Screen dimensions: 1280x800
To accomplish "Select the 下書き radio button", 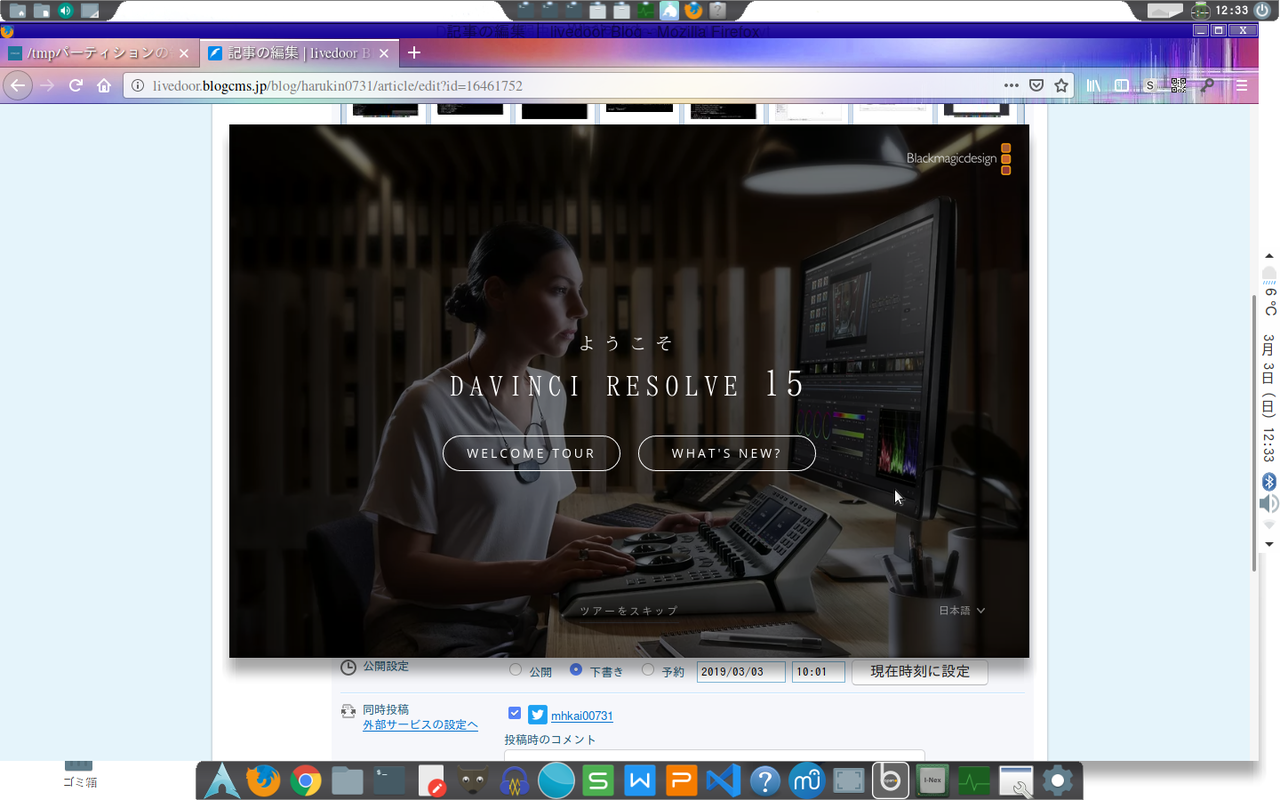I will pos(576,670).
